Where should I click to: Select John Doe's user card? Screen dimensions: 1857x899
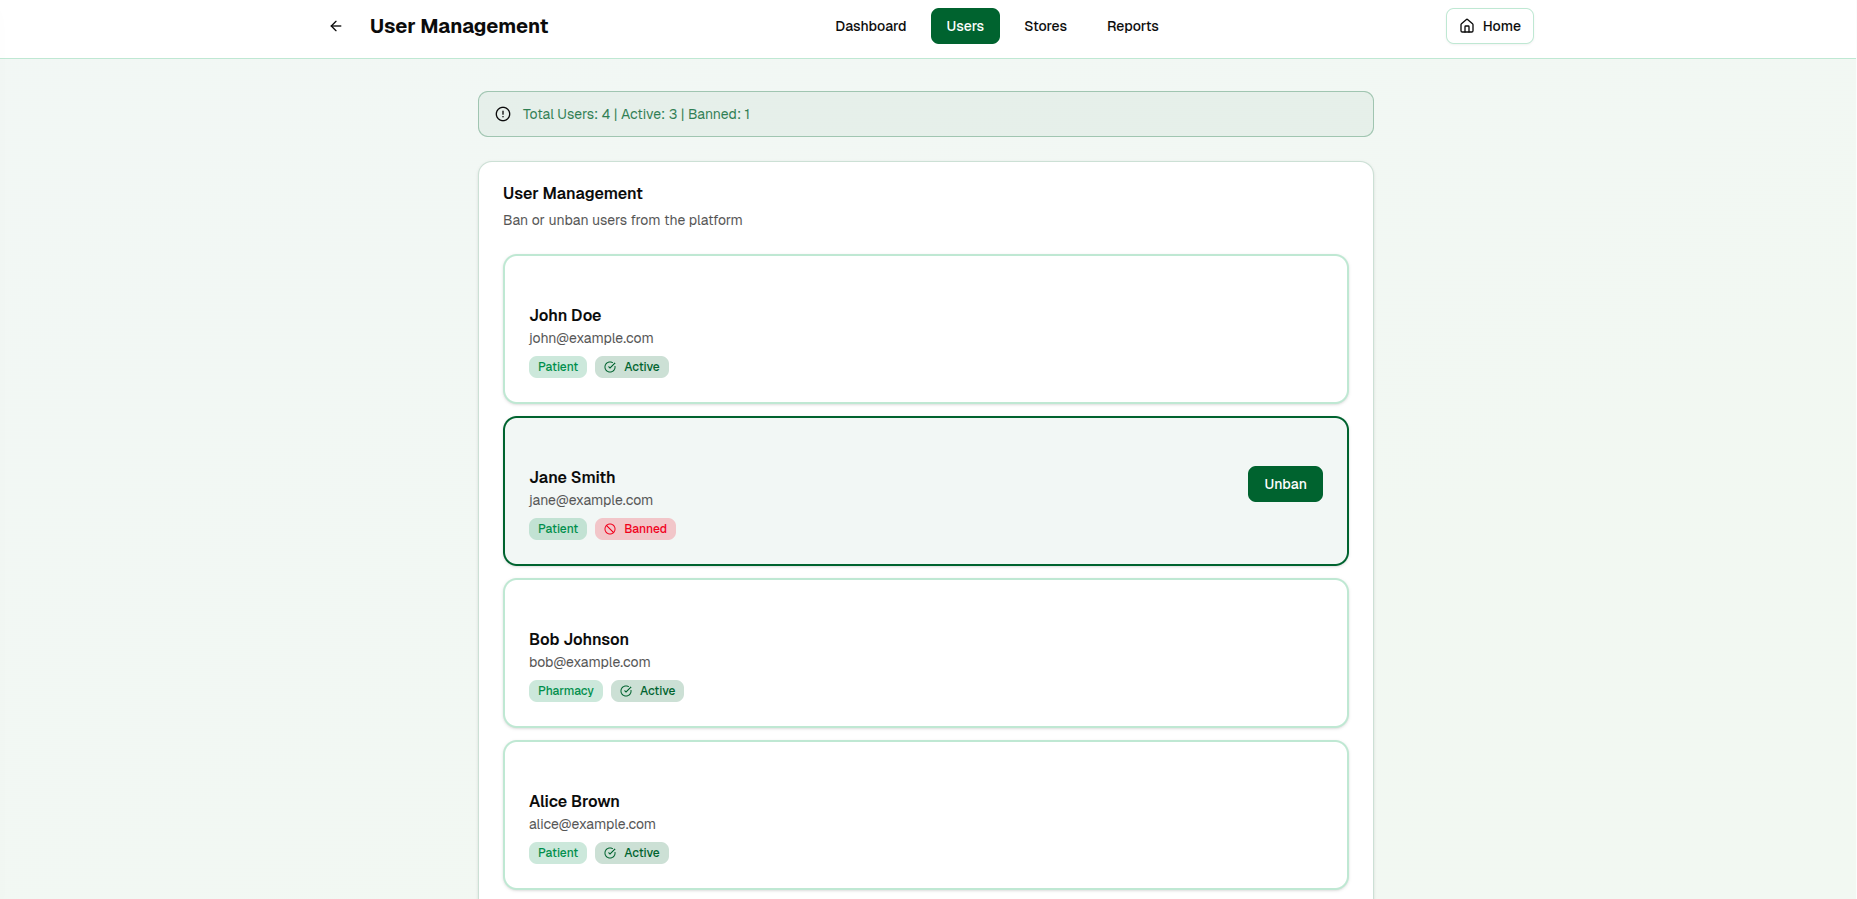(925, 329)
